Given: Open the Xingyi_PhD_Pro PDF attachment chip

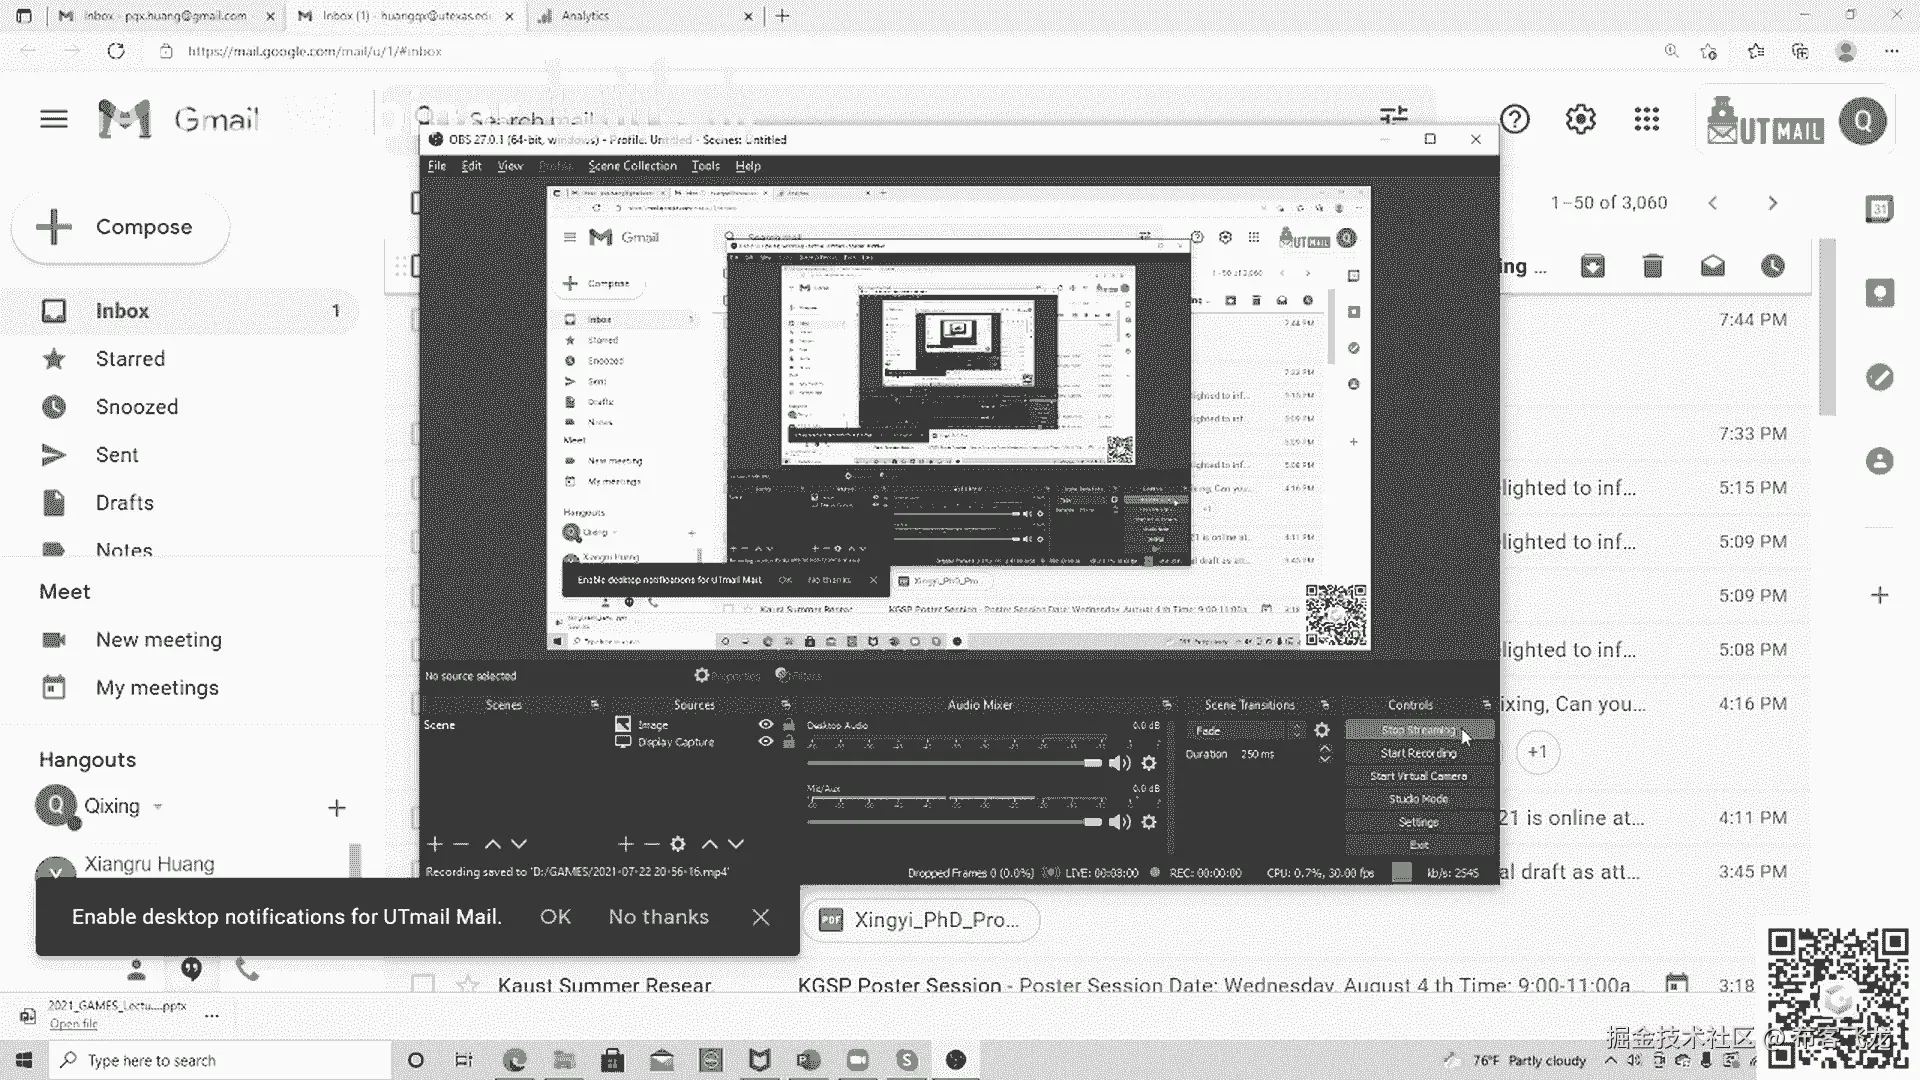Looking at the screenshot, I should 920,920.
